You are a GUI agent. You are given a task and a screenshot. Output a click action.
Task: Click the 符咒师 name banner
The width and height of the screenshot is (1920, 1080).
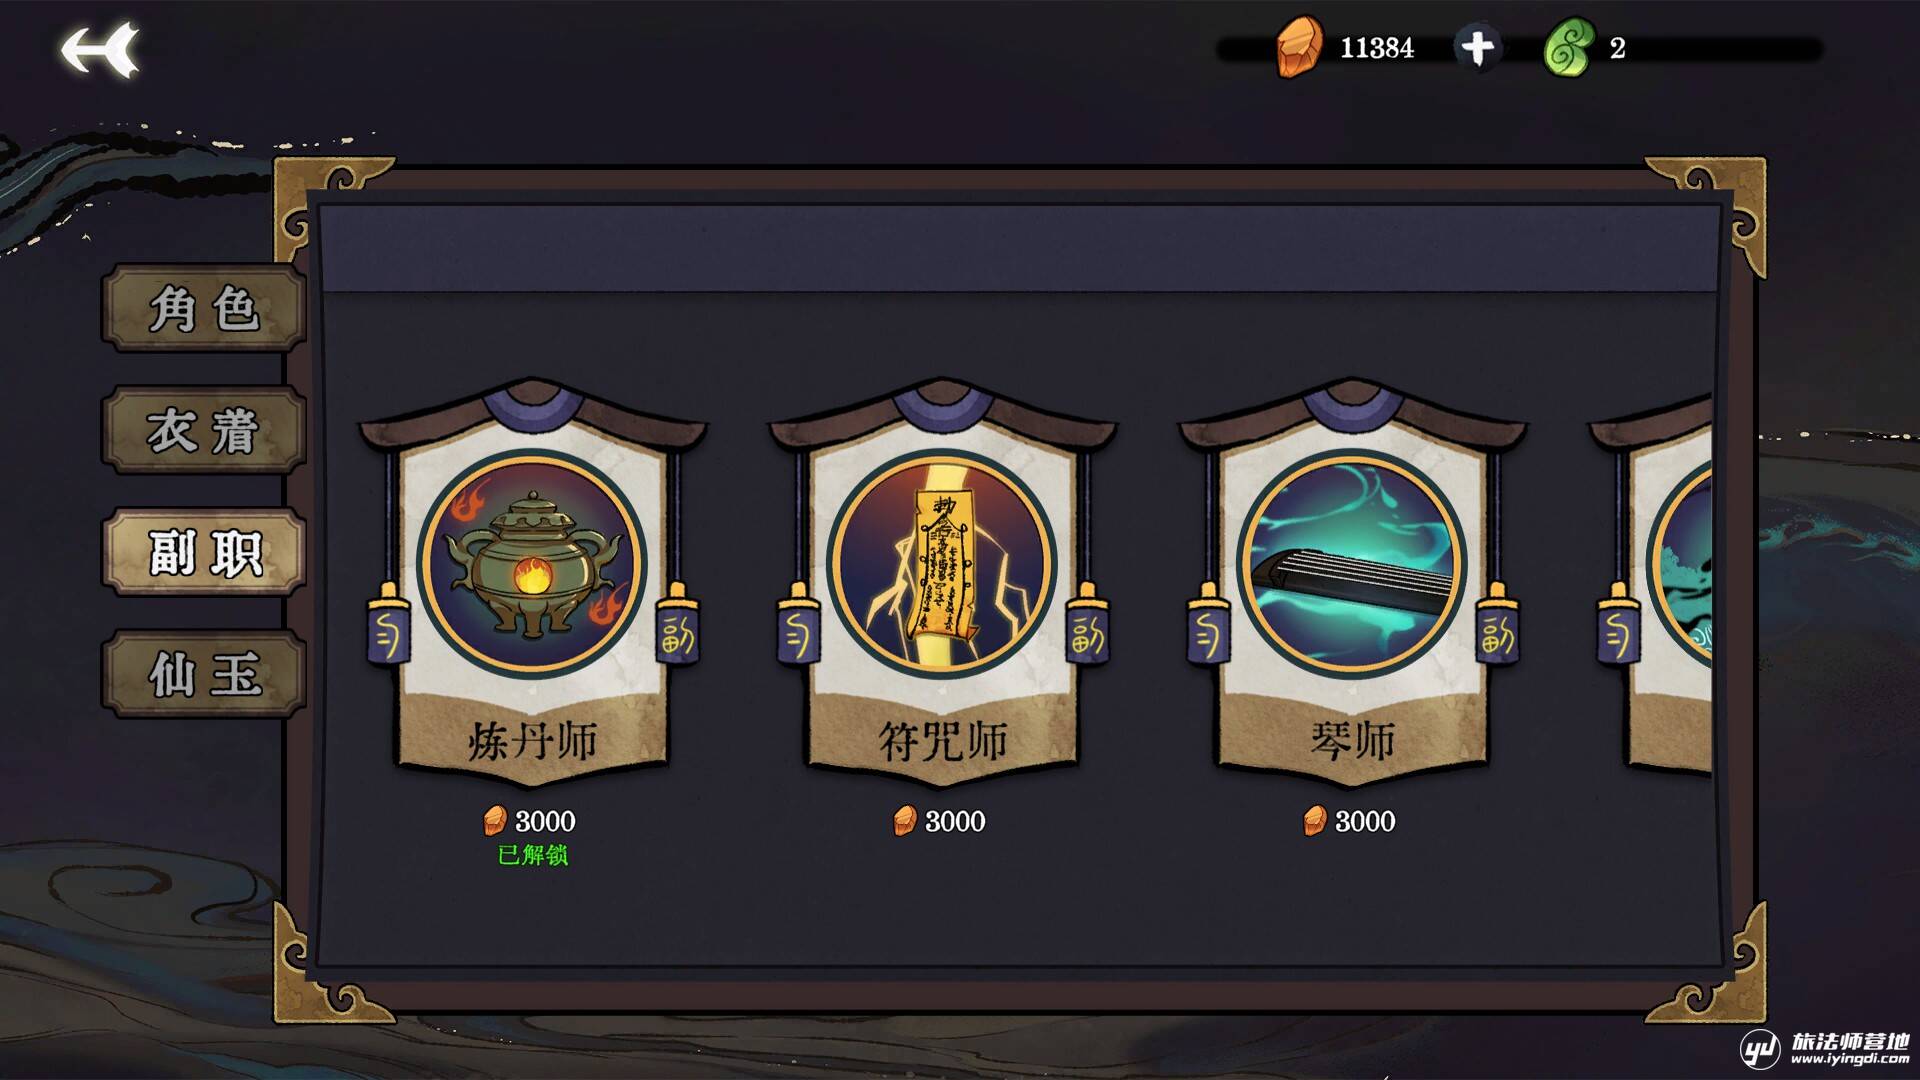[x=942, y=741]
